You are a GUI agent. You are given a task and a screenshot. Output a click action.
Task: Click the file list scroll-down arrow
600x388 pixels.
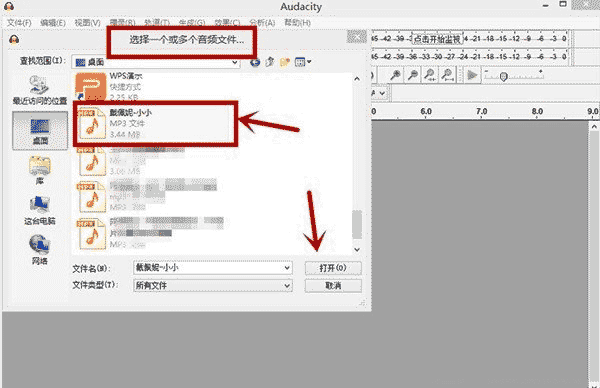tap(357, 249)
